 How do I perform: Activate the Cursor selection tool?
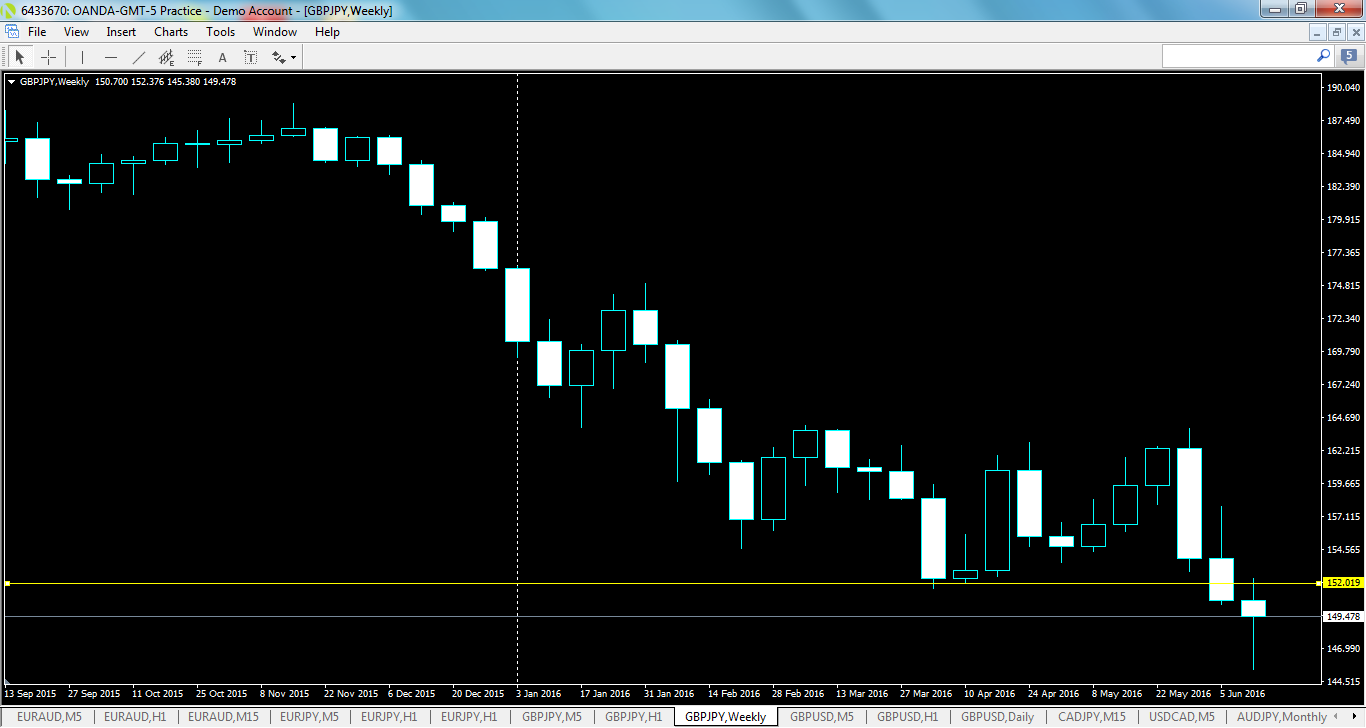(20, 56)
